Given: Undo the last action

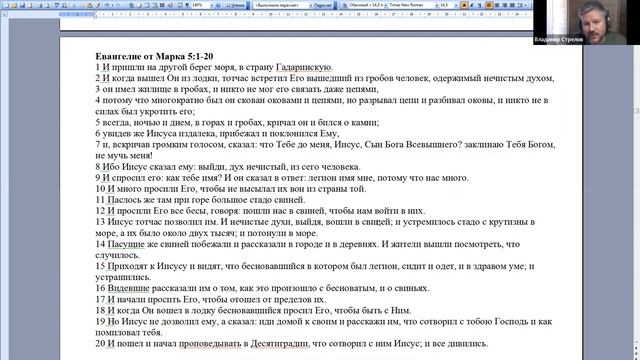Looking at the screenshot, I should pos(107,5).
